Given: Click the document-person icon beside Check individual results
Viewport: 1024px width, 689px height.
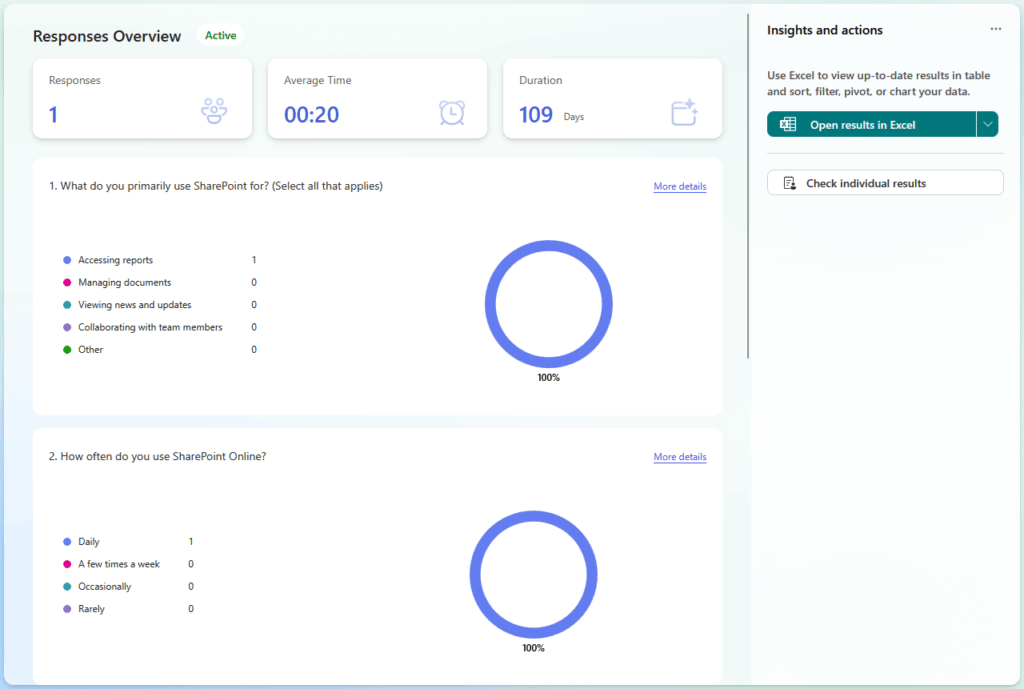Looking at the screenshot, I should (790, 184).
